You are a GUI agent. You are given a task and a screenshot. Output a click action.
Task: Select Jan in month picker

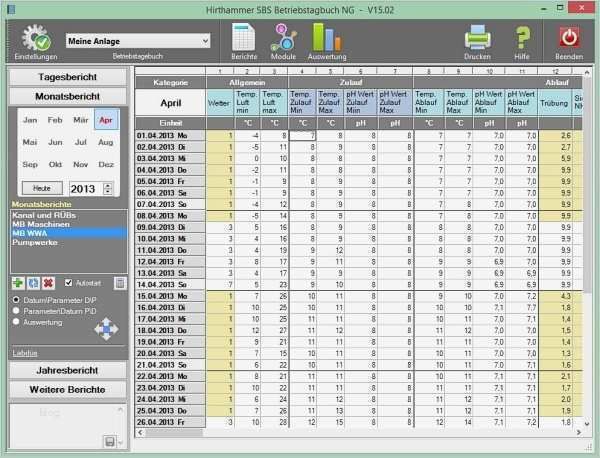point(30,120)
